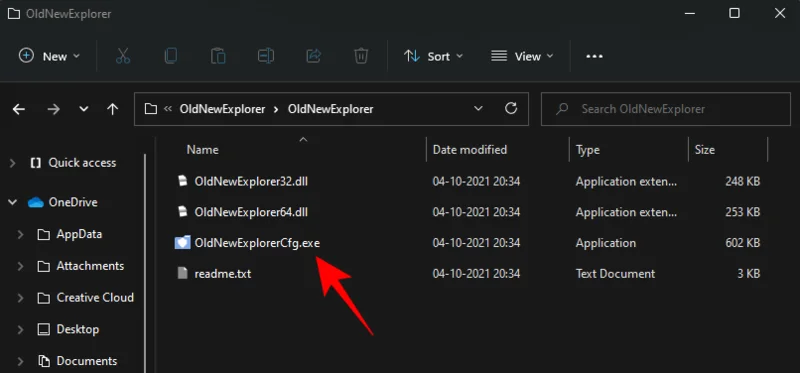This screenshot has height=373, width=800.
Task: Click the Search OldNewExplorer field
Action: [665, 109]
